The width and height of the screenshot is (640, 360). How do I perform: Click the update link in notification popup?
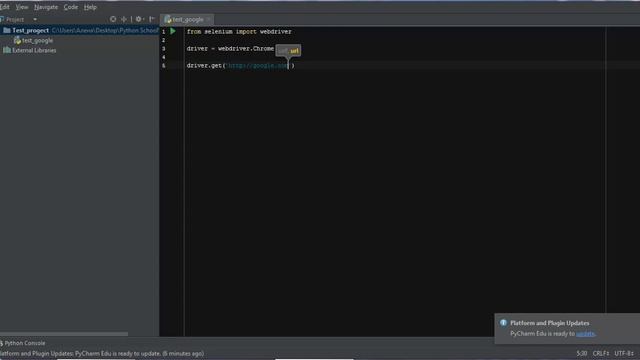tap(585, 333)
